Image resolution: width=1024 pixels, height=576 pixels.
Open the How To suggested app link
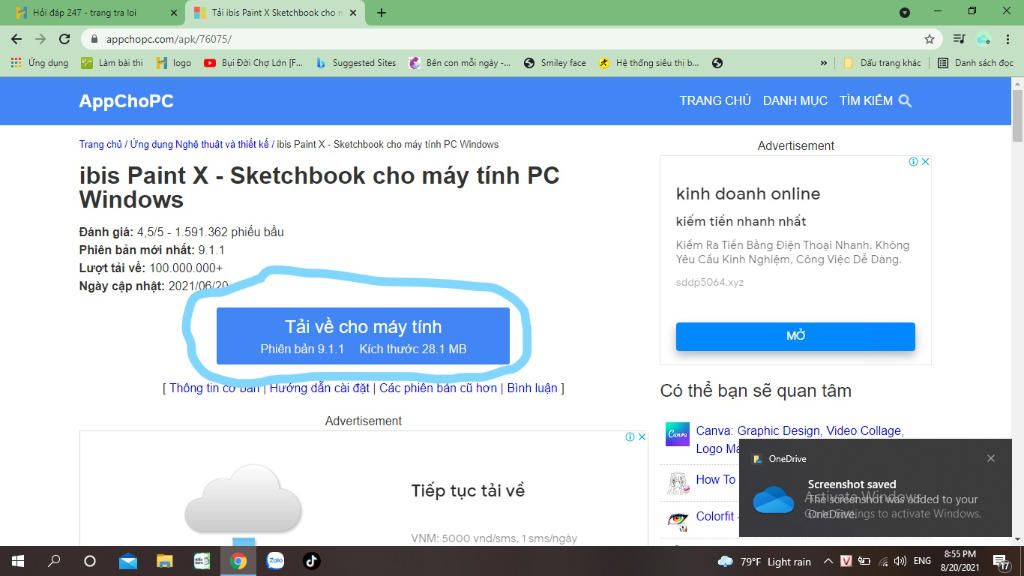715,480
